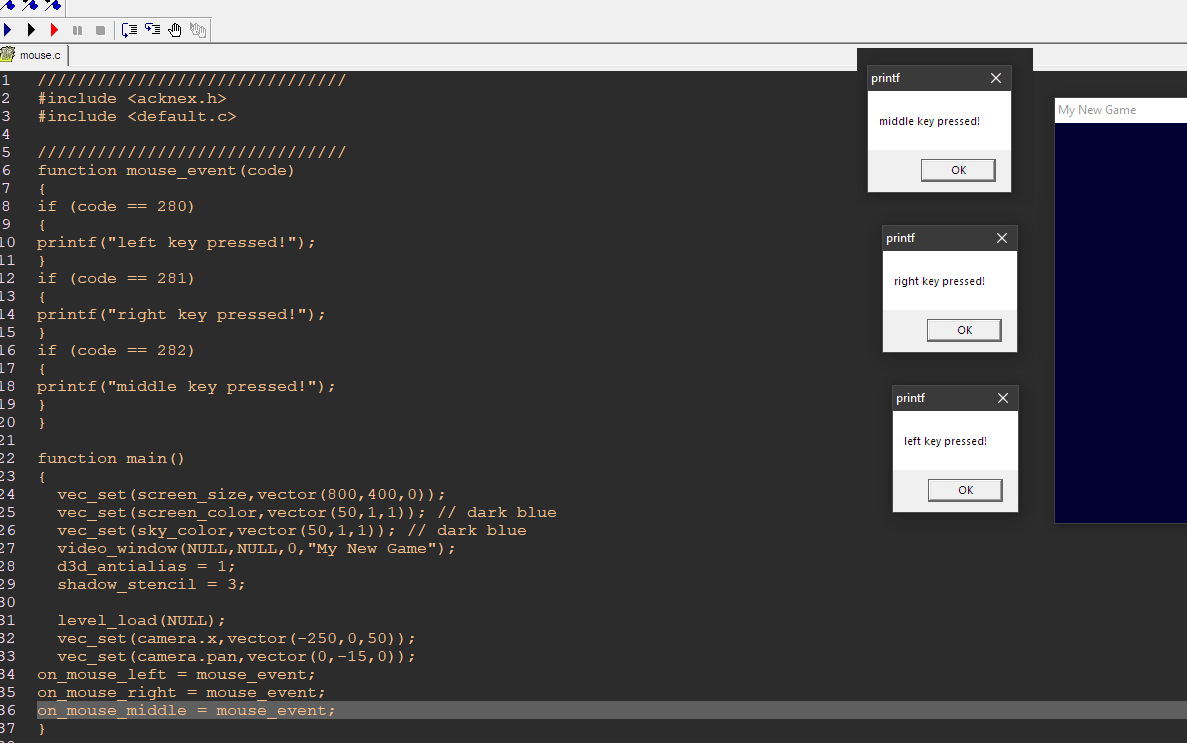Image resolution: width=1187 pixels, height=743 pixels.
Task: Confirm OK in 'right key pressed!' dialog
Action: pyautogui.click(x=964, y=330)
